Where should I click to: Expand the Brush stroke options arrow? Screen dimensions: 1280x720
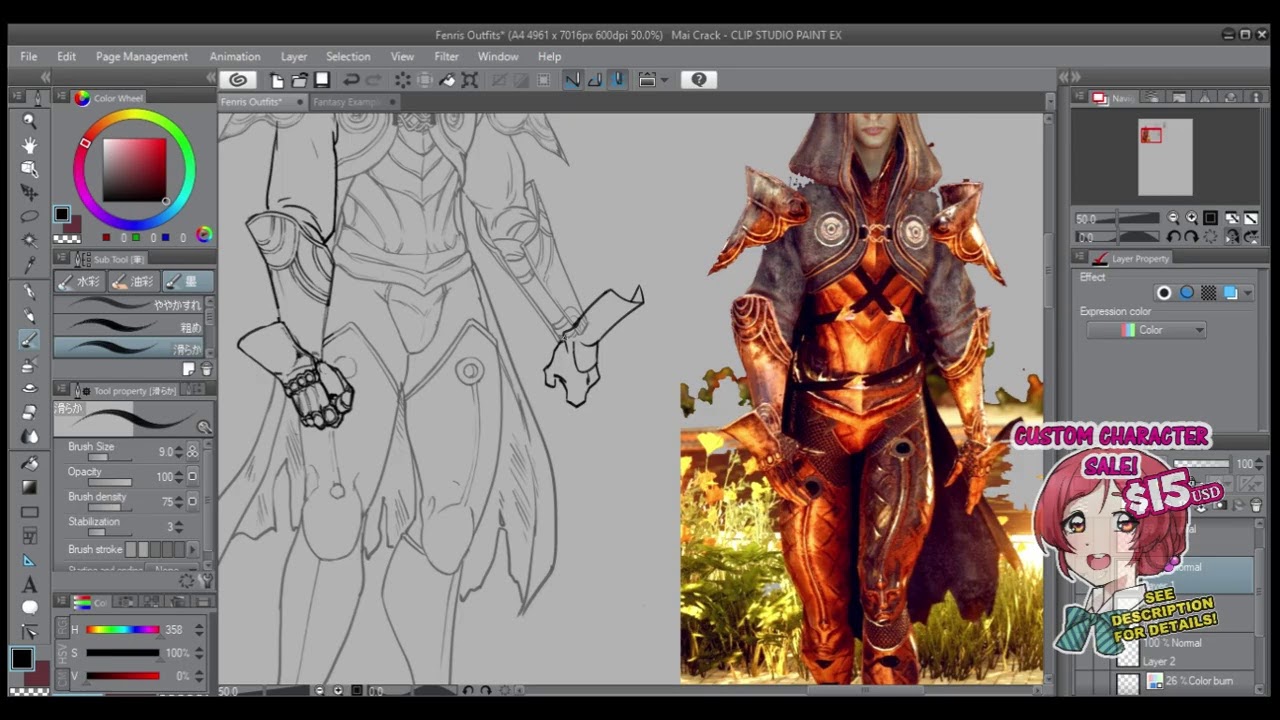click(x=193, y=550)
